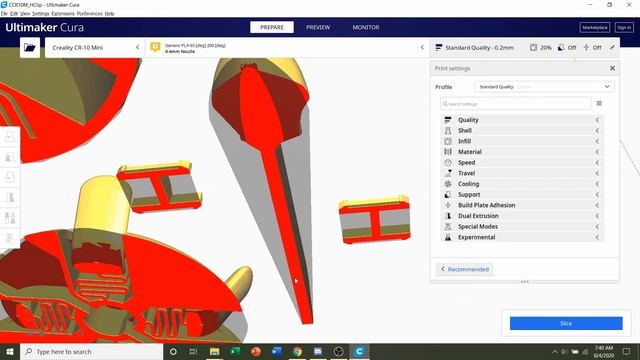Expand the Special Modes chevron
Image resolution: width=640 pixels, height=360 pixels.
[x=597, y=226]
